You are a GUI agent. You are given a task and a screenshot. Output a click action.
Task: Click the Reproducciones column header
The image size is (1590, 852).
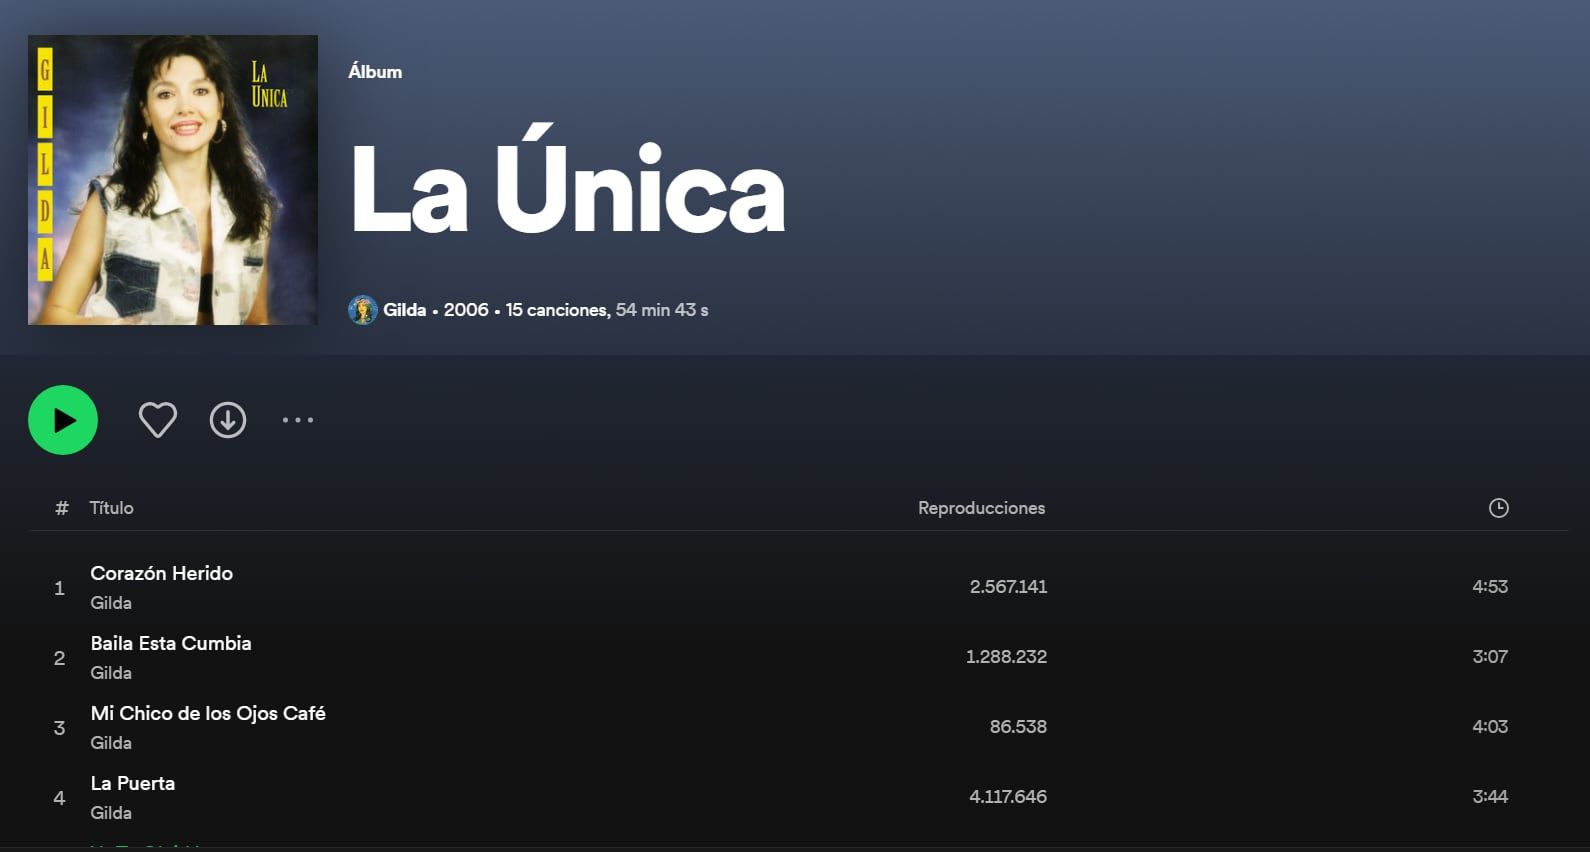tap(982, 508)
